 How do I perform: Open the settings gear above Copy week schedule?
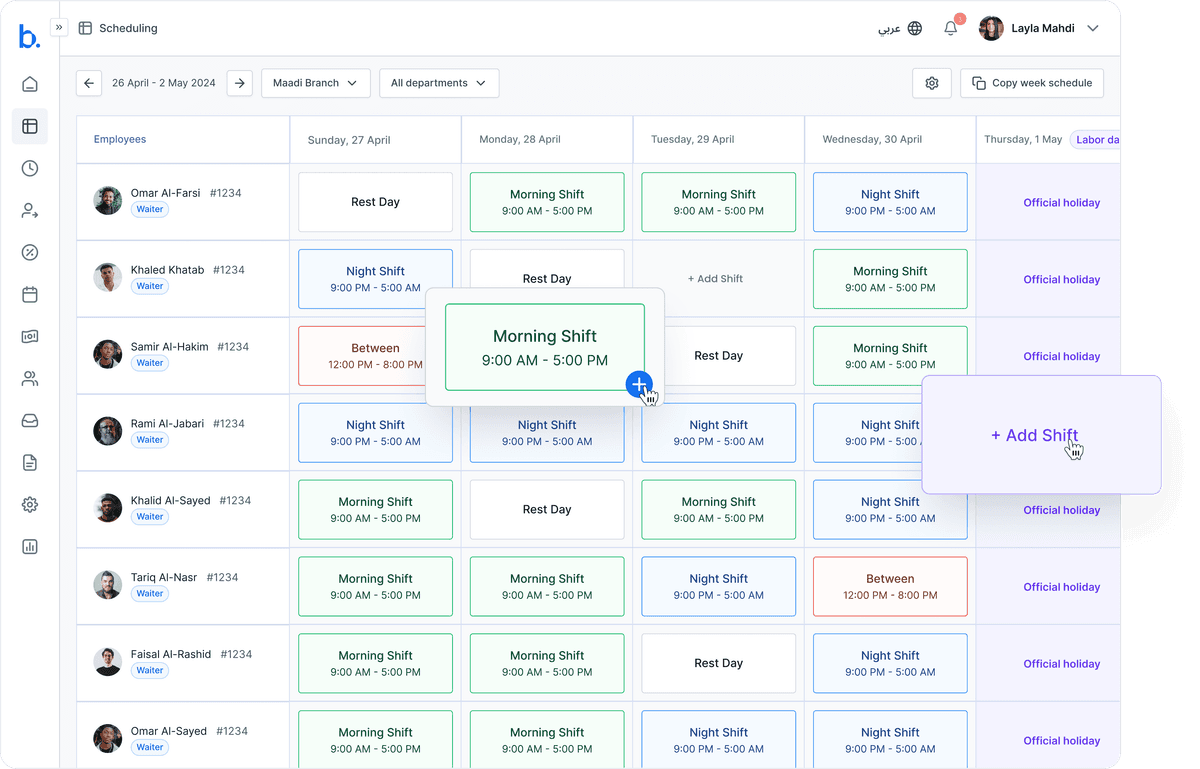click(931, 83)
